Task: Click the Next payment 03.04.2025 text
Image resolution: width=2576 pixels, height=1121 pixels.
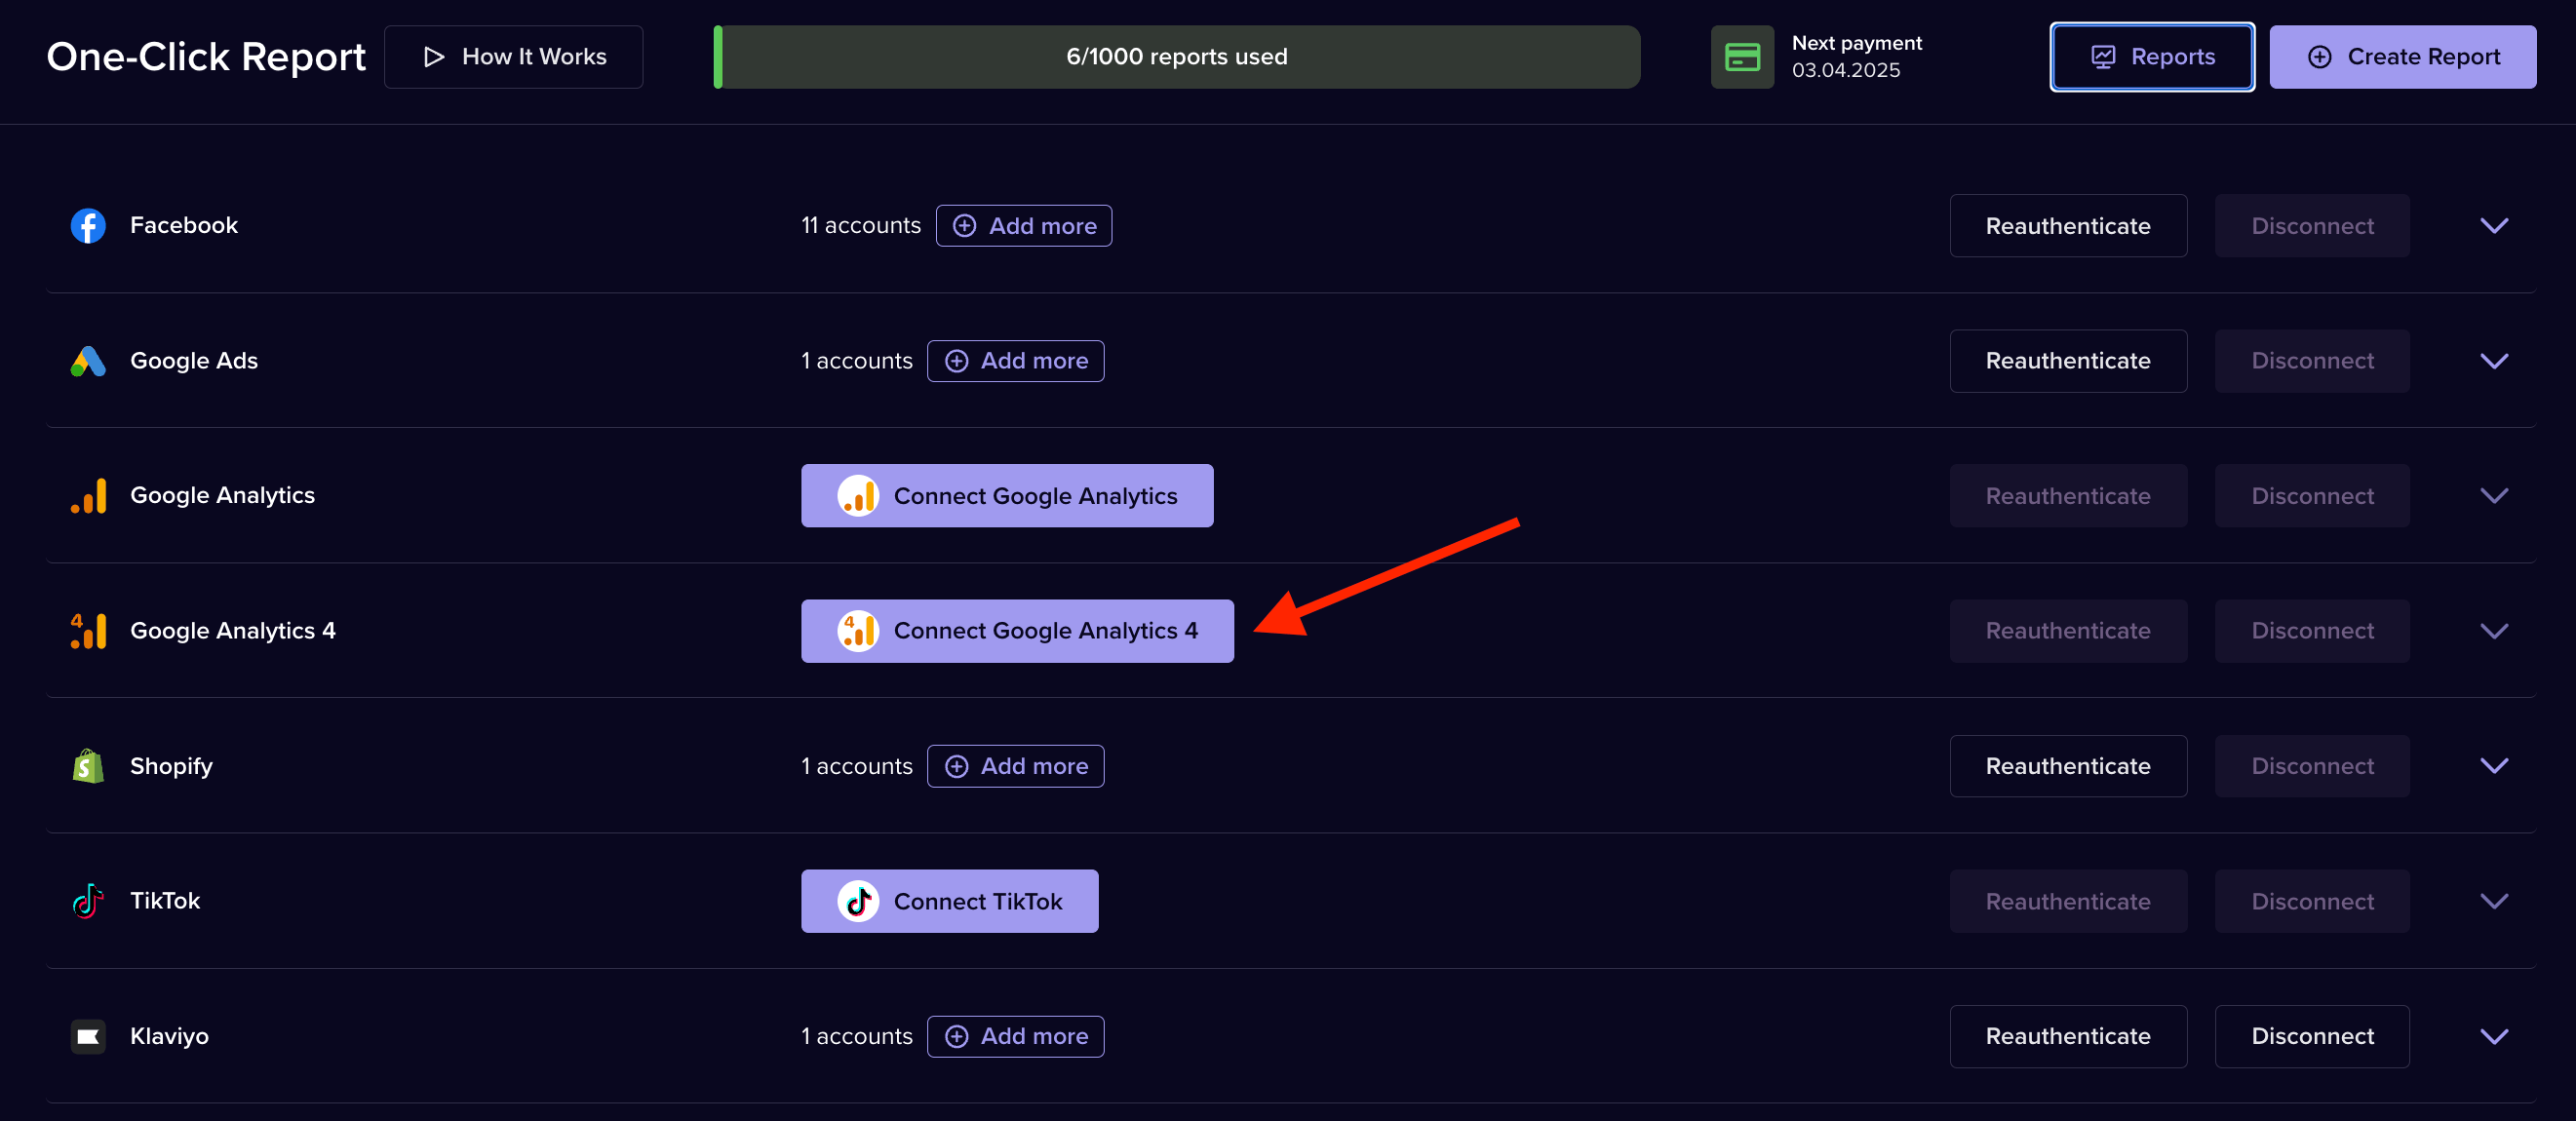Action: coord(1856,57)
